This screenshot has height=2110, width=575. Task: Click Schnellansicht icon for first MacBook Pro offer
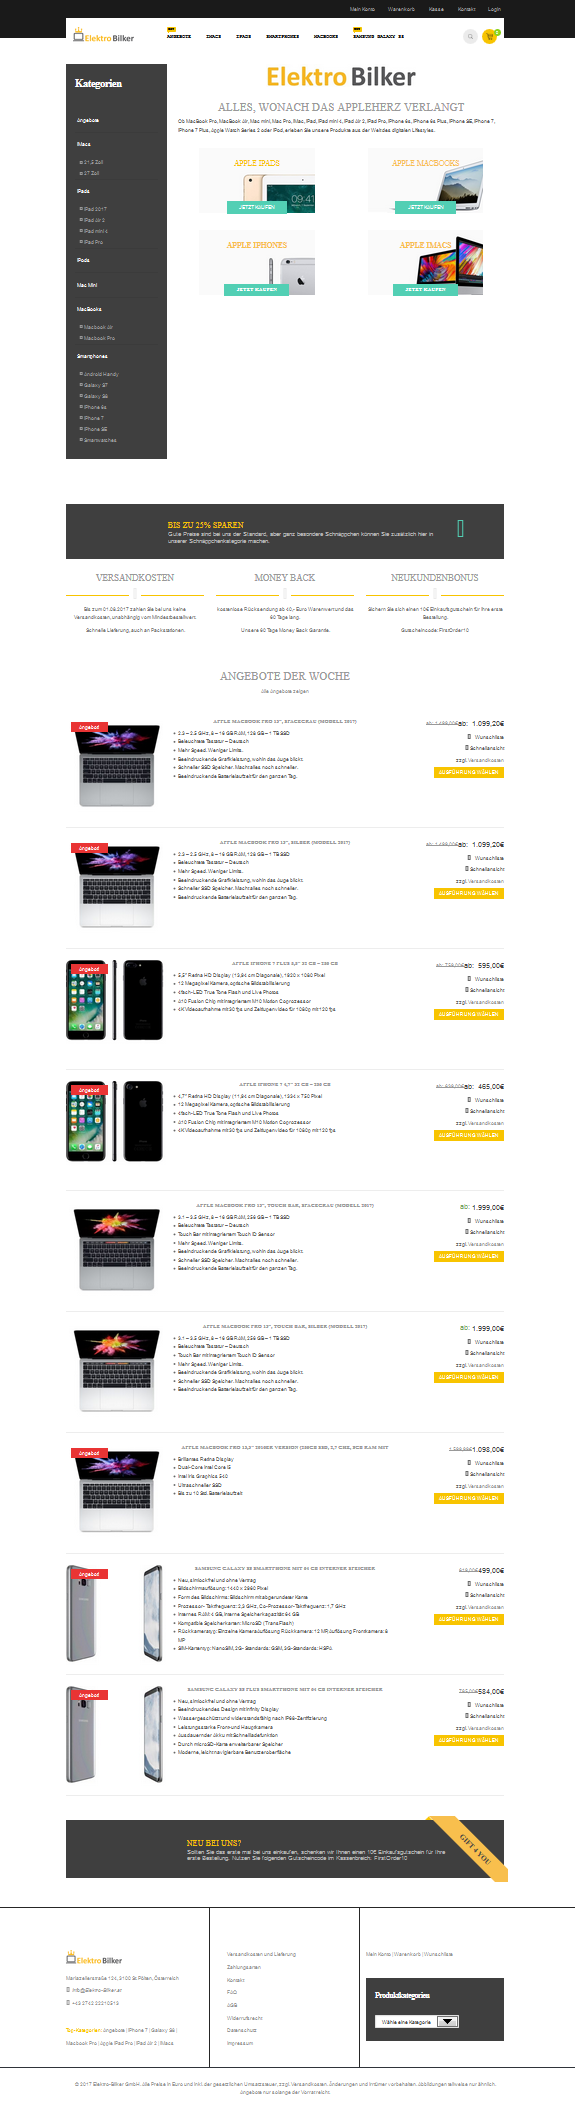[468, 748]
